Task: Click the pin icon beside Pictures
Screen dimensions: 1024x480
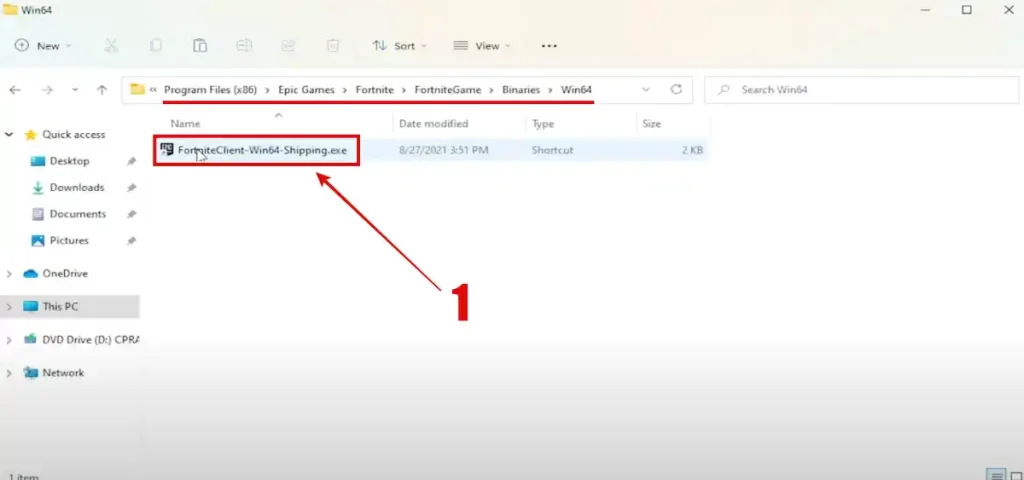Action: 131,241
